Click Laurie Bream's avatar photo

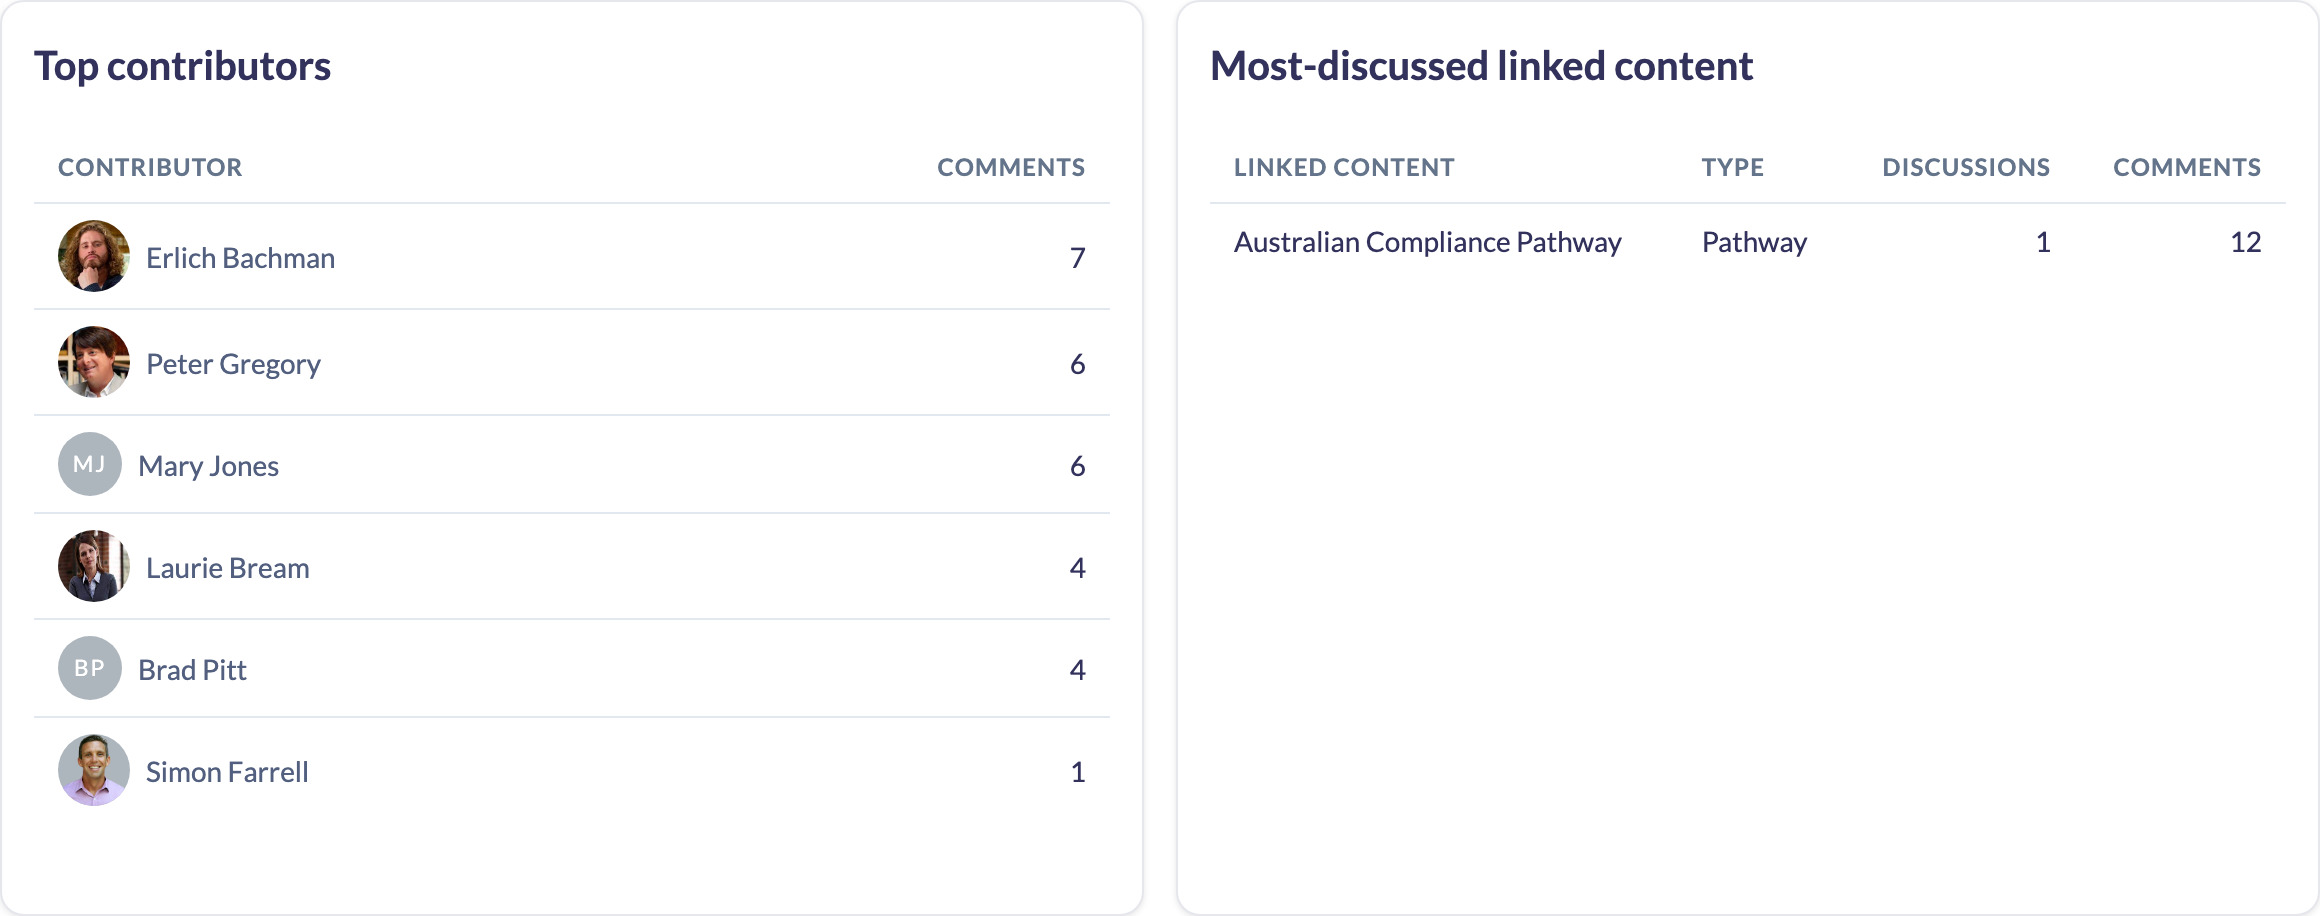tap(94, 566)
